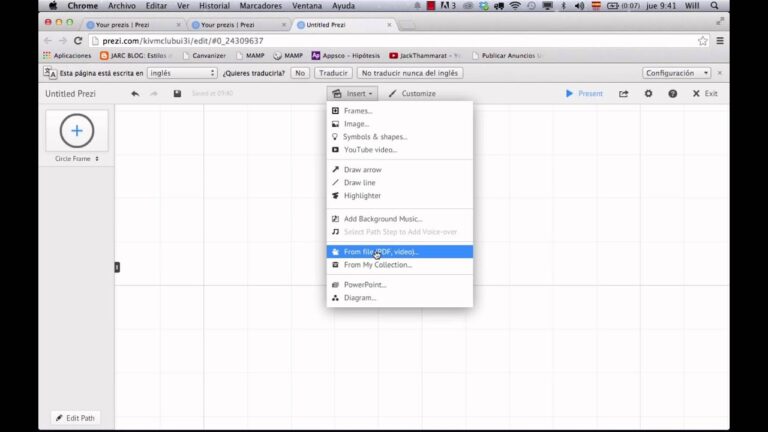The width and height of the screenshot is (768, 432).
Task: Open the Archivo menu in menu bar
Action: (x=121, y=6)
